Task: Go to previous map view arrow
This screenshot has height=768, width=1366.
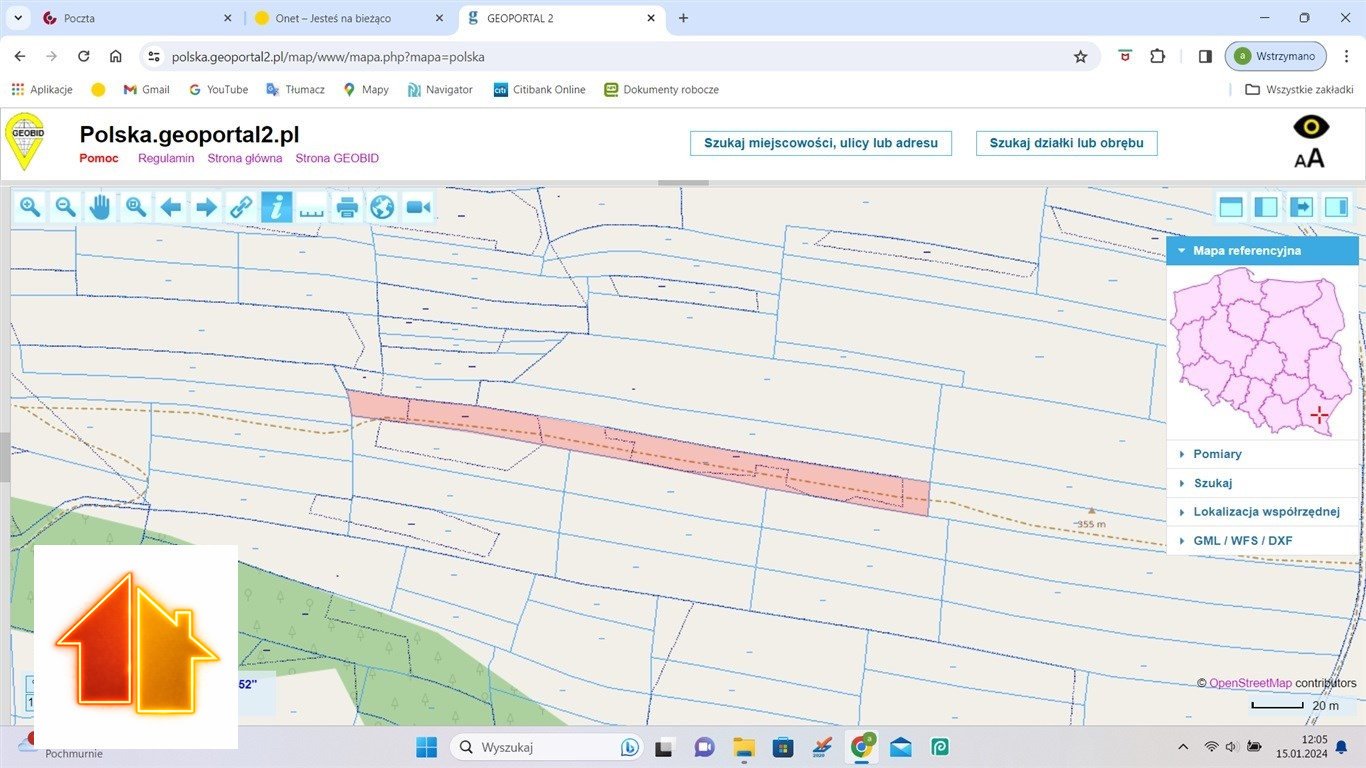Action: coord(171,207)
